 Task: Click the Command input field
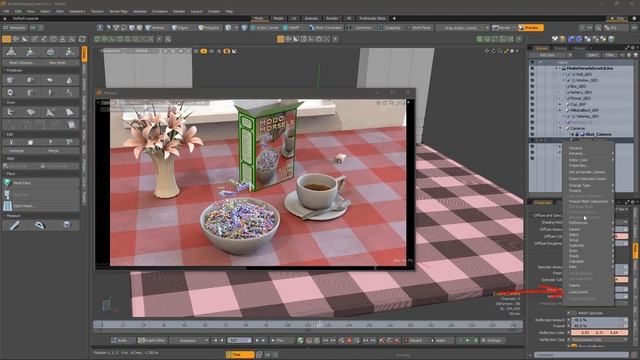pos(581,355)
